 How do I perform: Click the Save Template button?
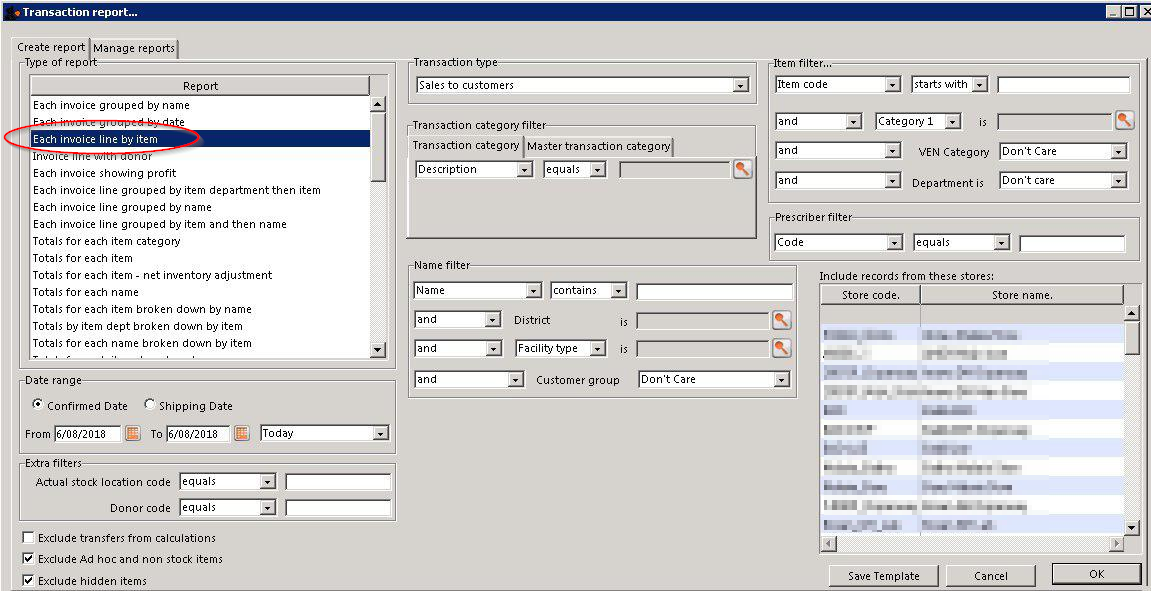(x=883, y=576)
